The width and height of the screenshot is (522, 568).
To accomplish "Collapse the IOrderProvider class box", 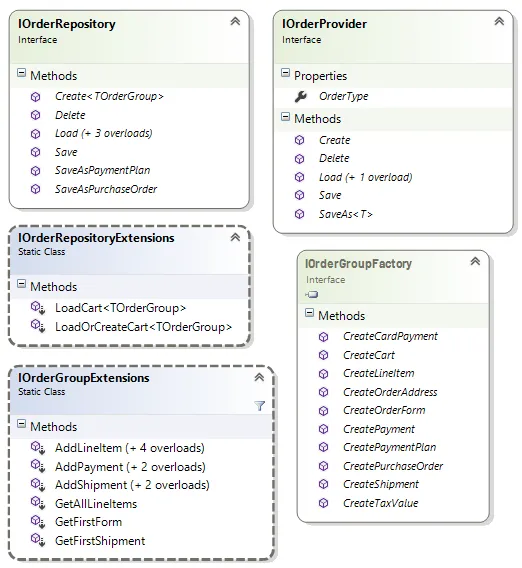I will (499, 21).
